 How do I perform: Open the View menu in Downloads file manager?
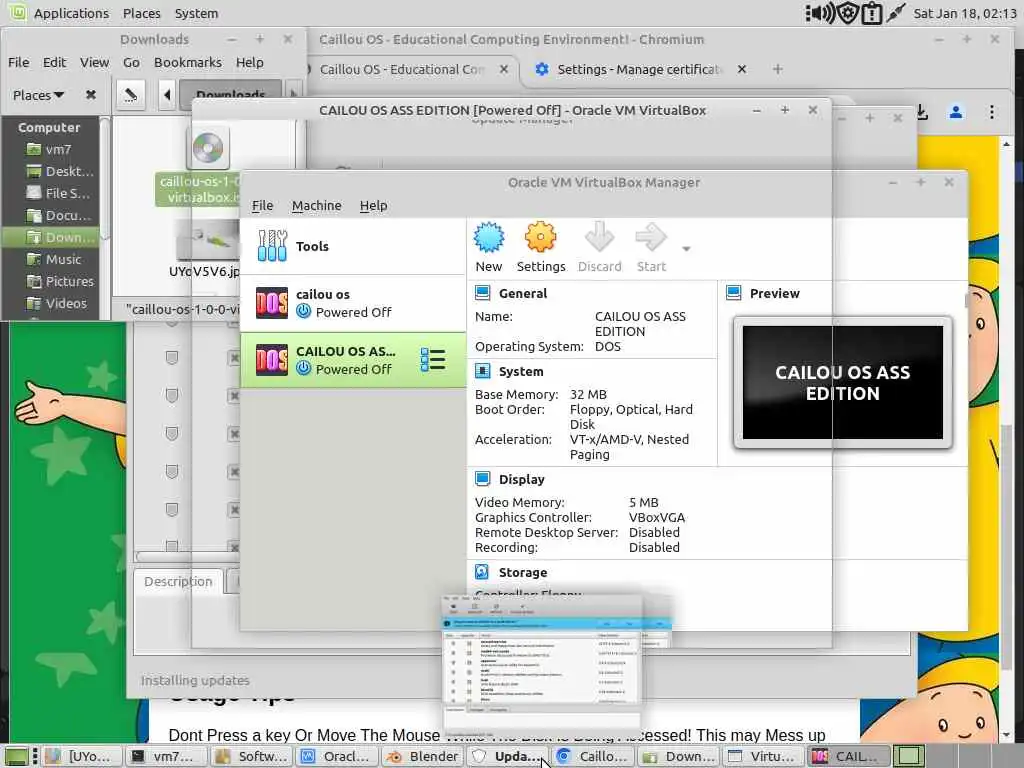click(94, 63)
